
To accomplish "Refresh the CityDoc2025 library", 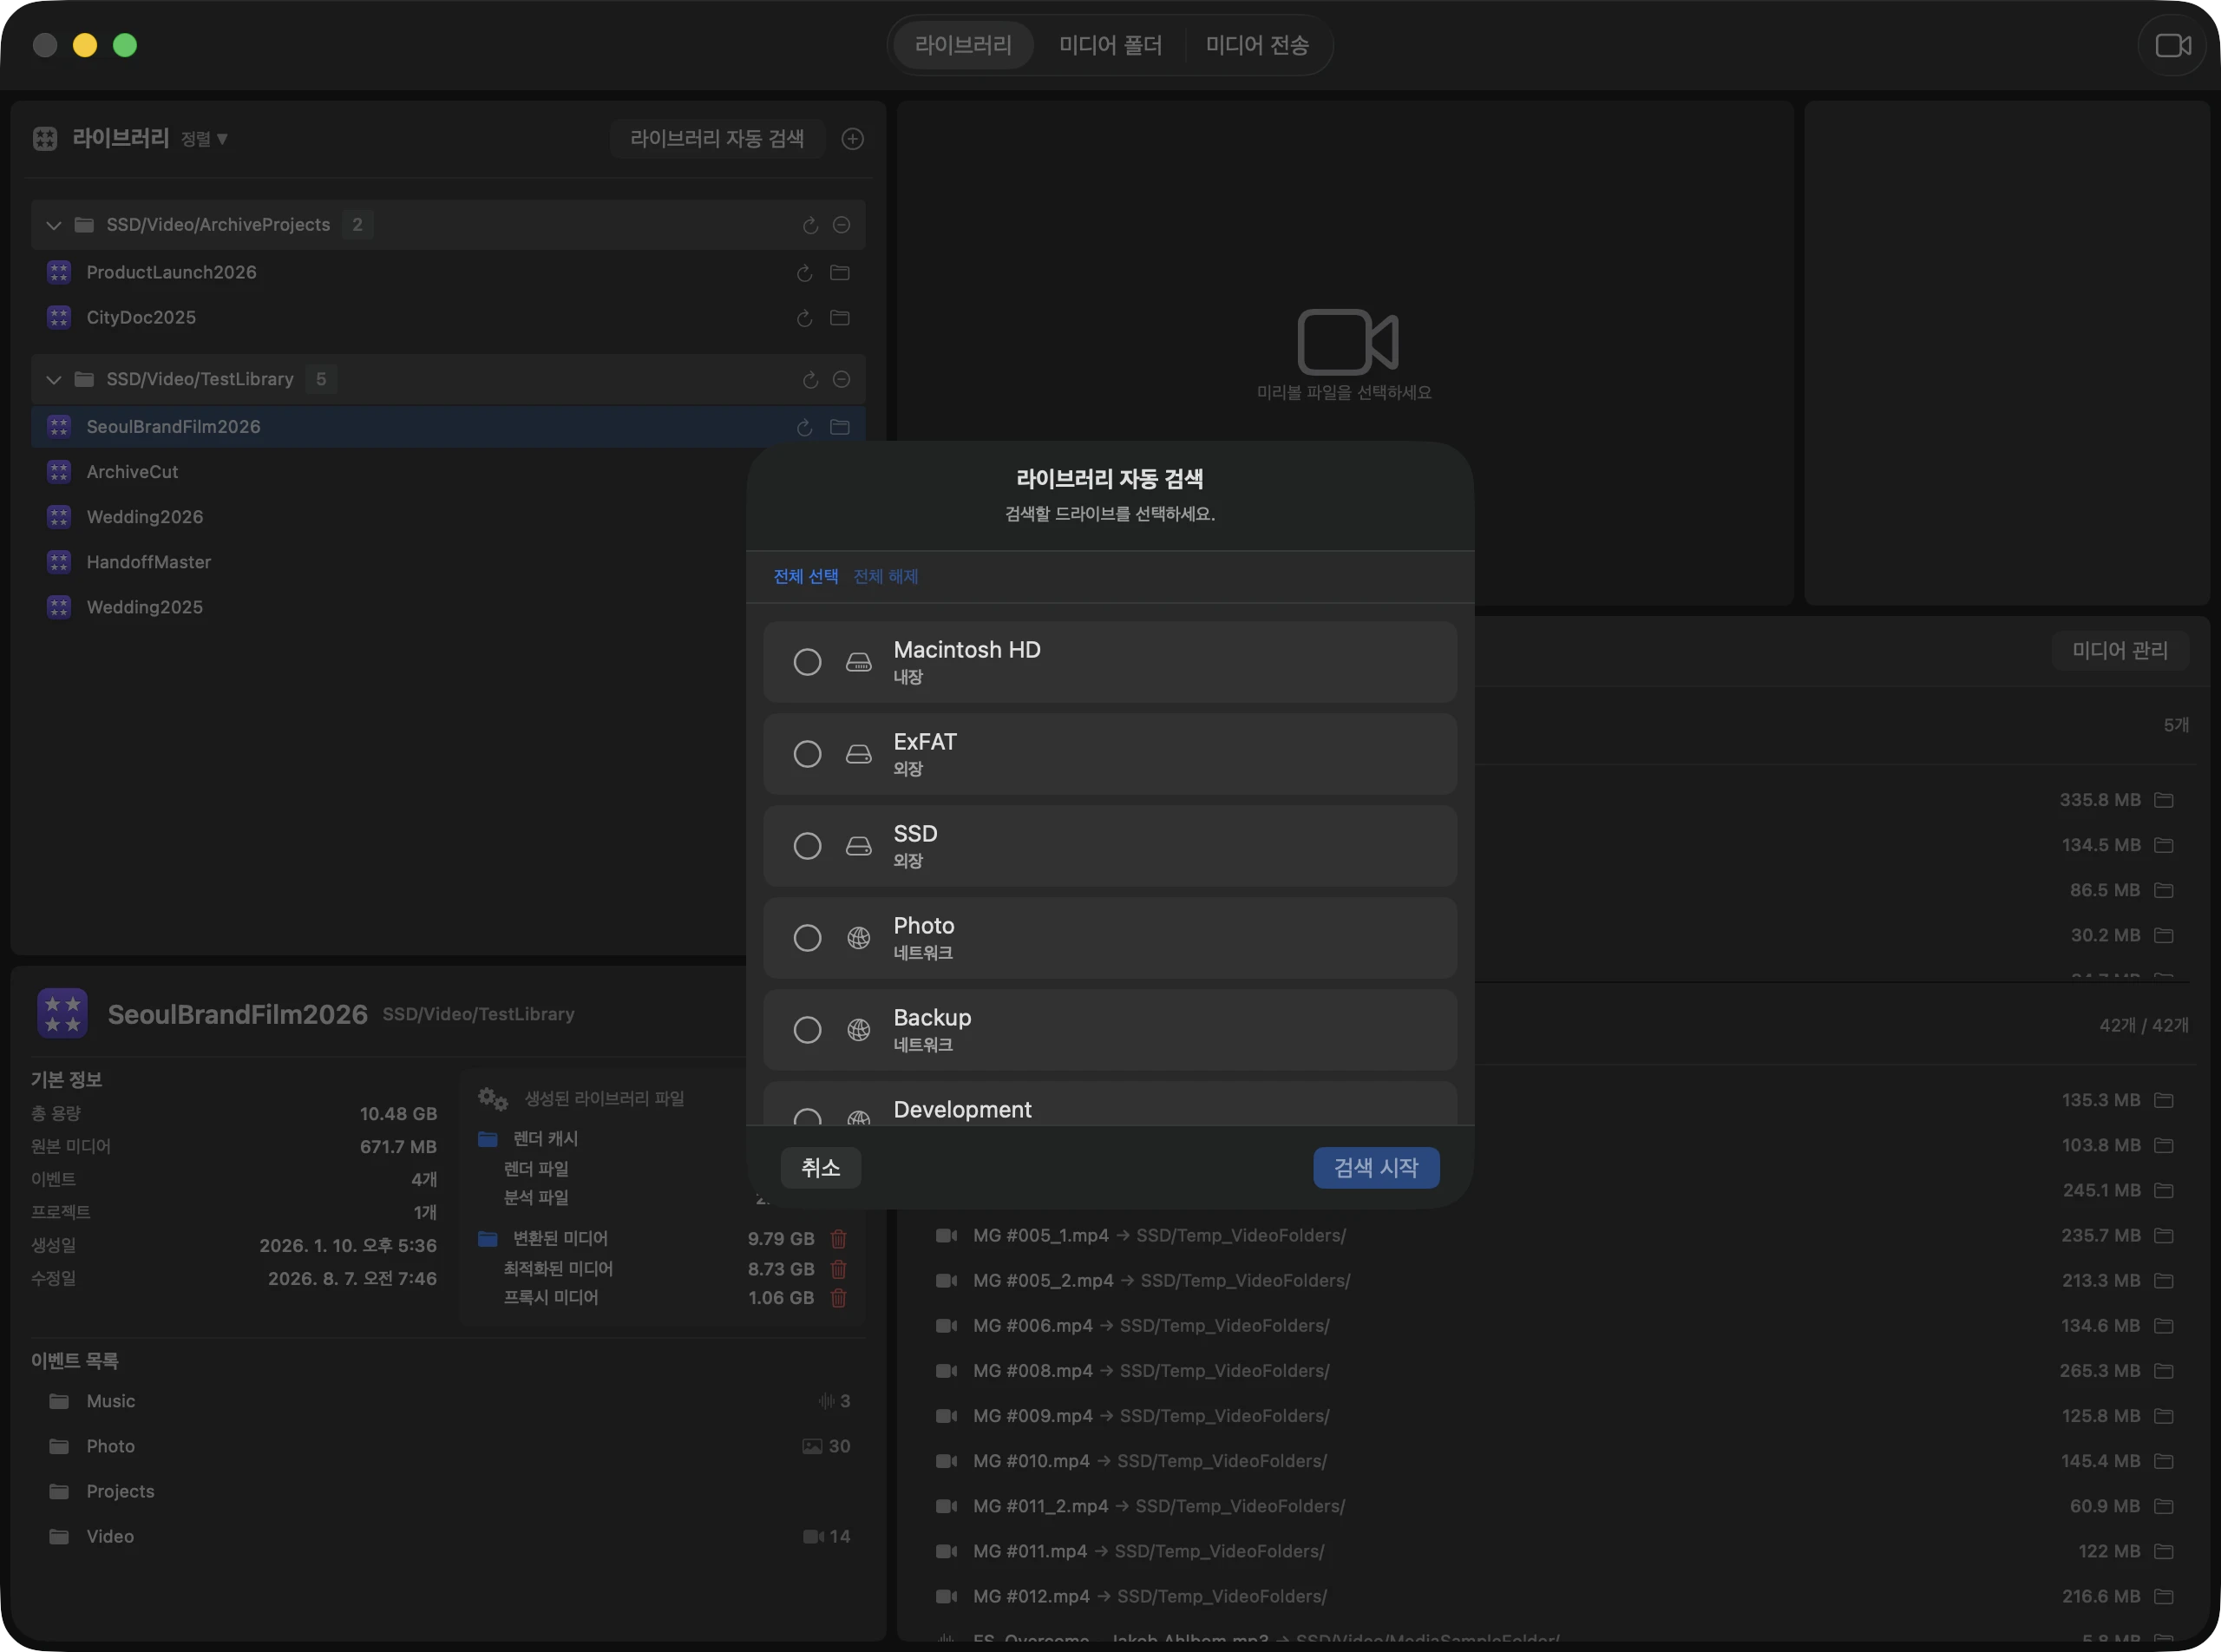I will click(804, 318).
